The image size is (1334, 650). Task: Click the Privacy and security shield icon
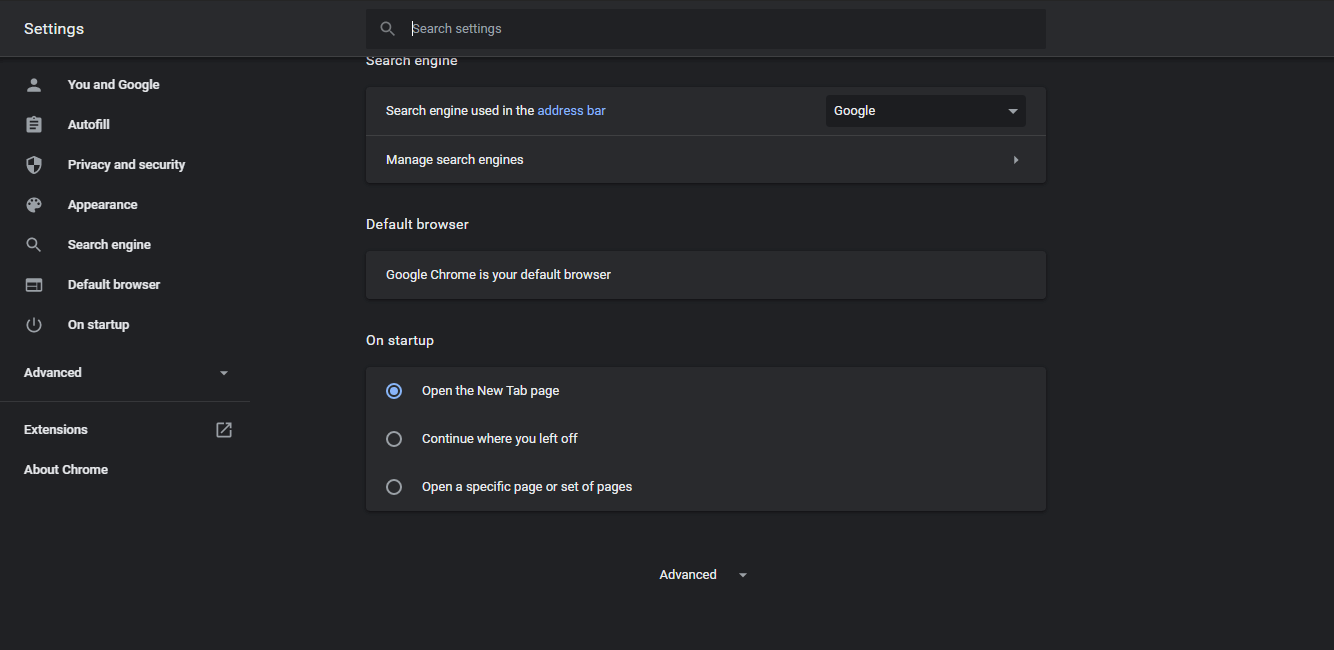[34, 165]
